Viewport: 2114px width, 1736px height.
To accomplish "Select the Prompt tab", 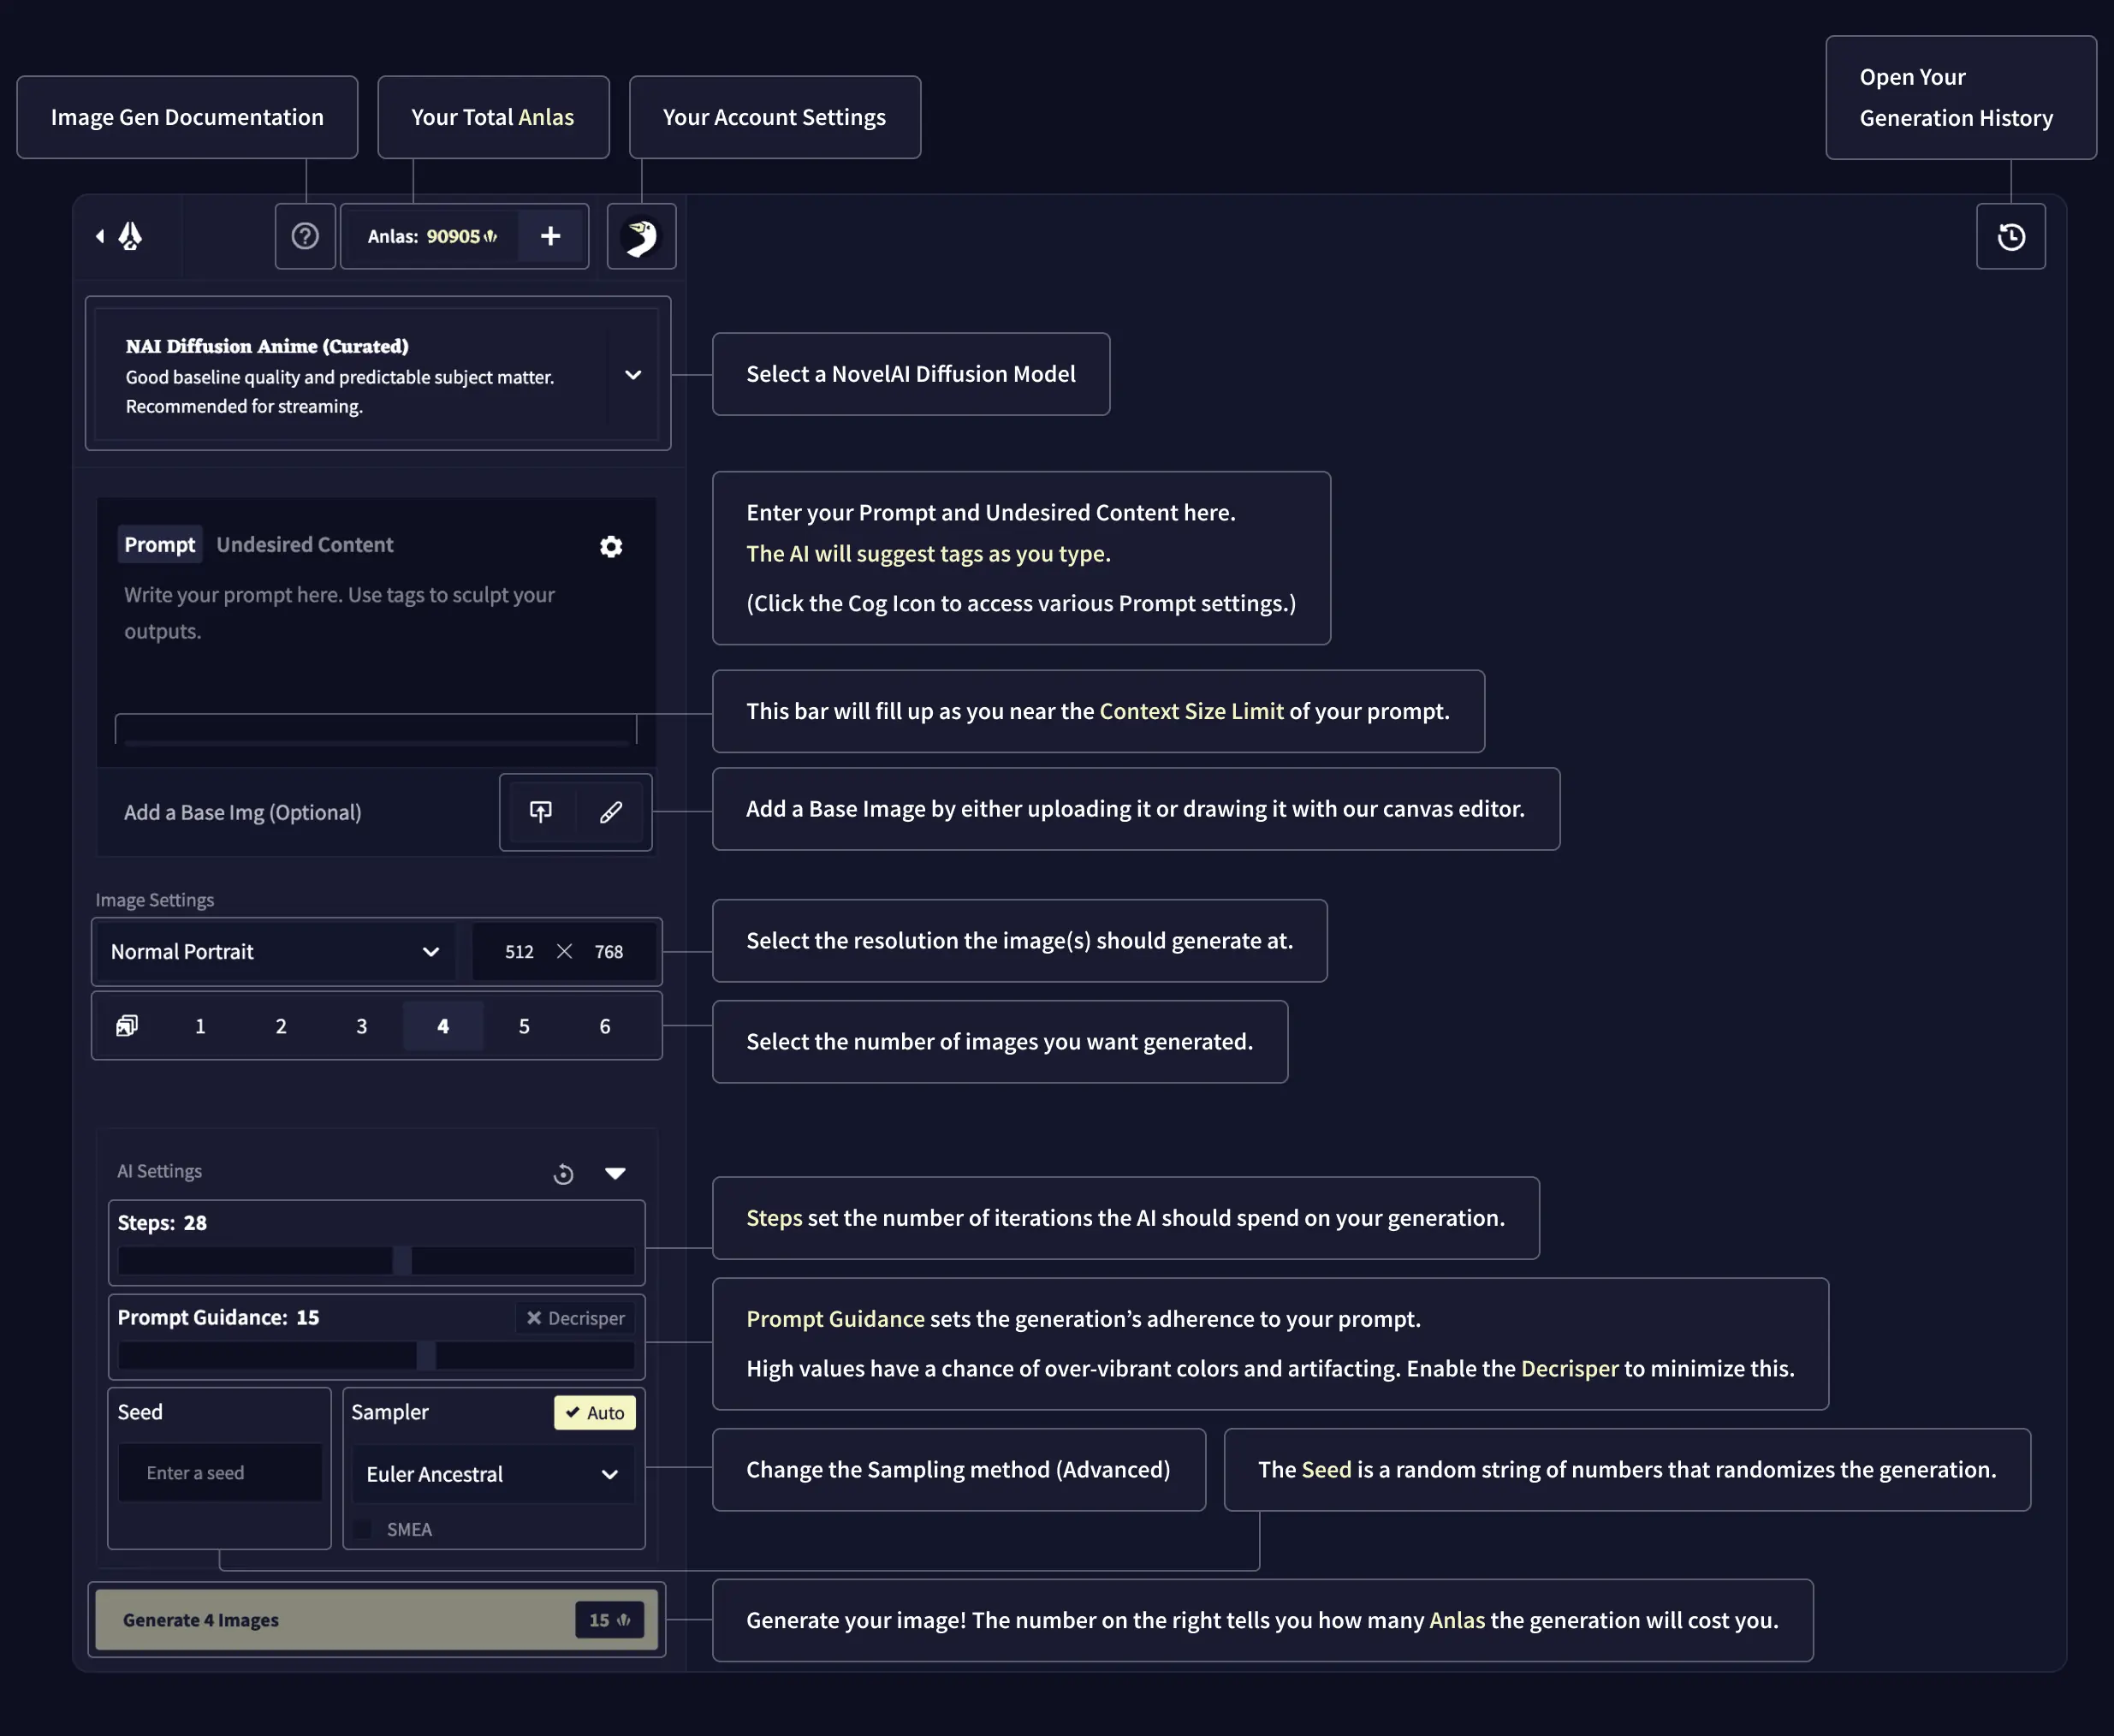I will tap(159, 544).
